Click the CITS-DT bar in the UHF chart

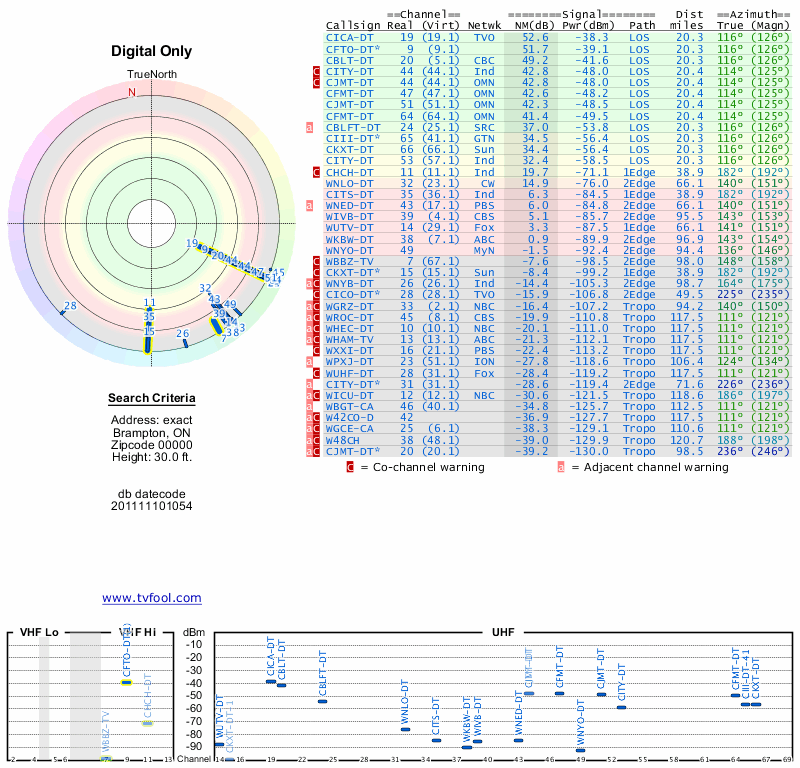tap(436, 740)
